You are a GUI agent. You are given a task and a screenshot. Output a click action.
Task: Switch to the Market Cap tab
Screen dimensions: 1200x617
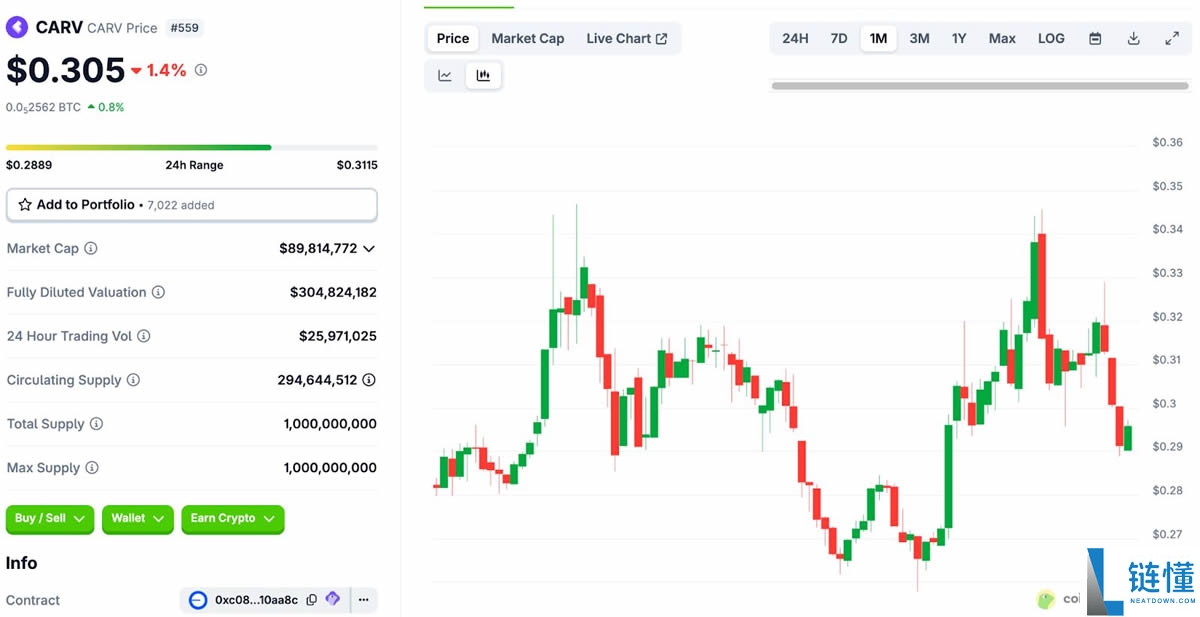(527, 38)
